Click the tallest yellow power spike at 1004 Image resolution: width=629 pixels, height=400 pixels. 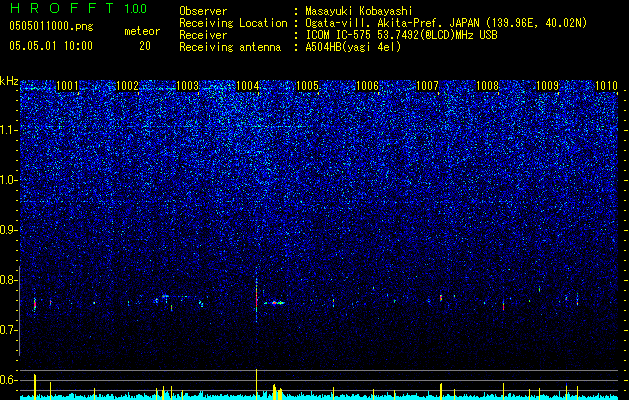click(x=256, y=384)
